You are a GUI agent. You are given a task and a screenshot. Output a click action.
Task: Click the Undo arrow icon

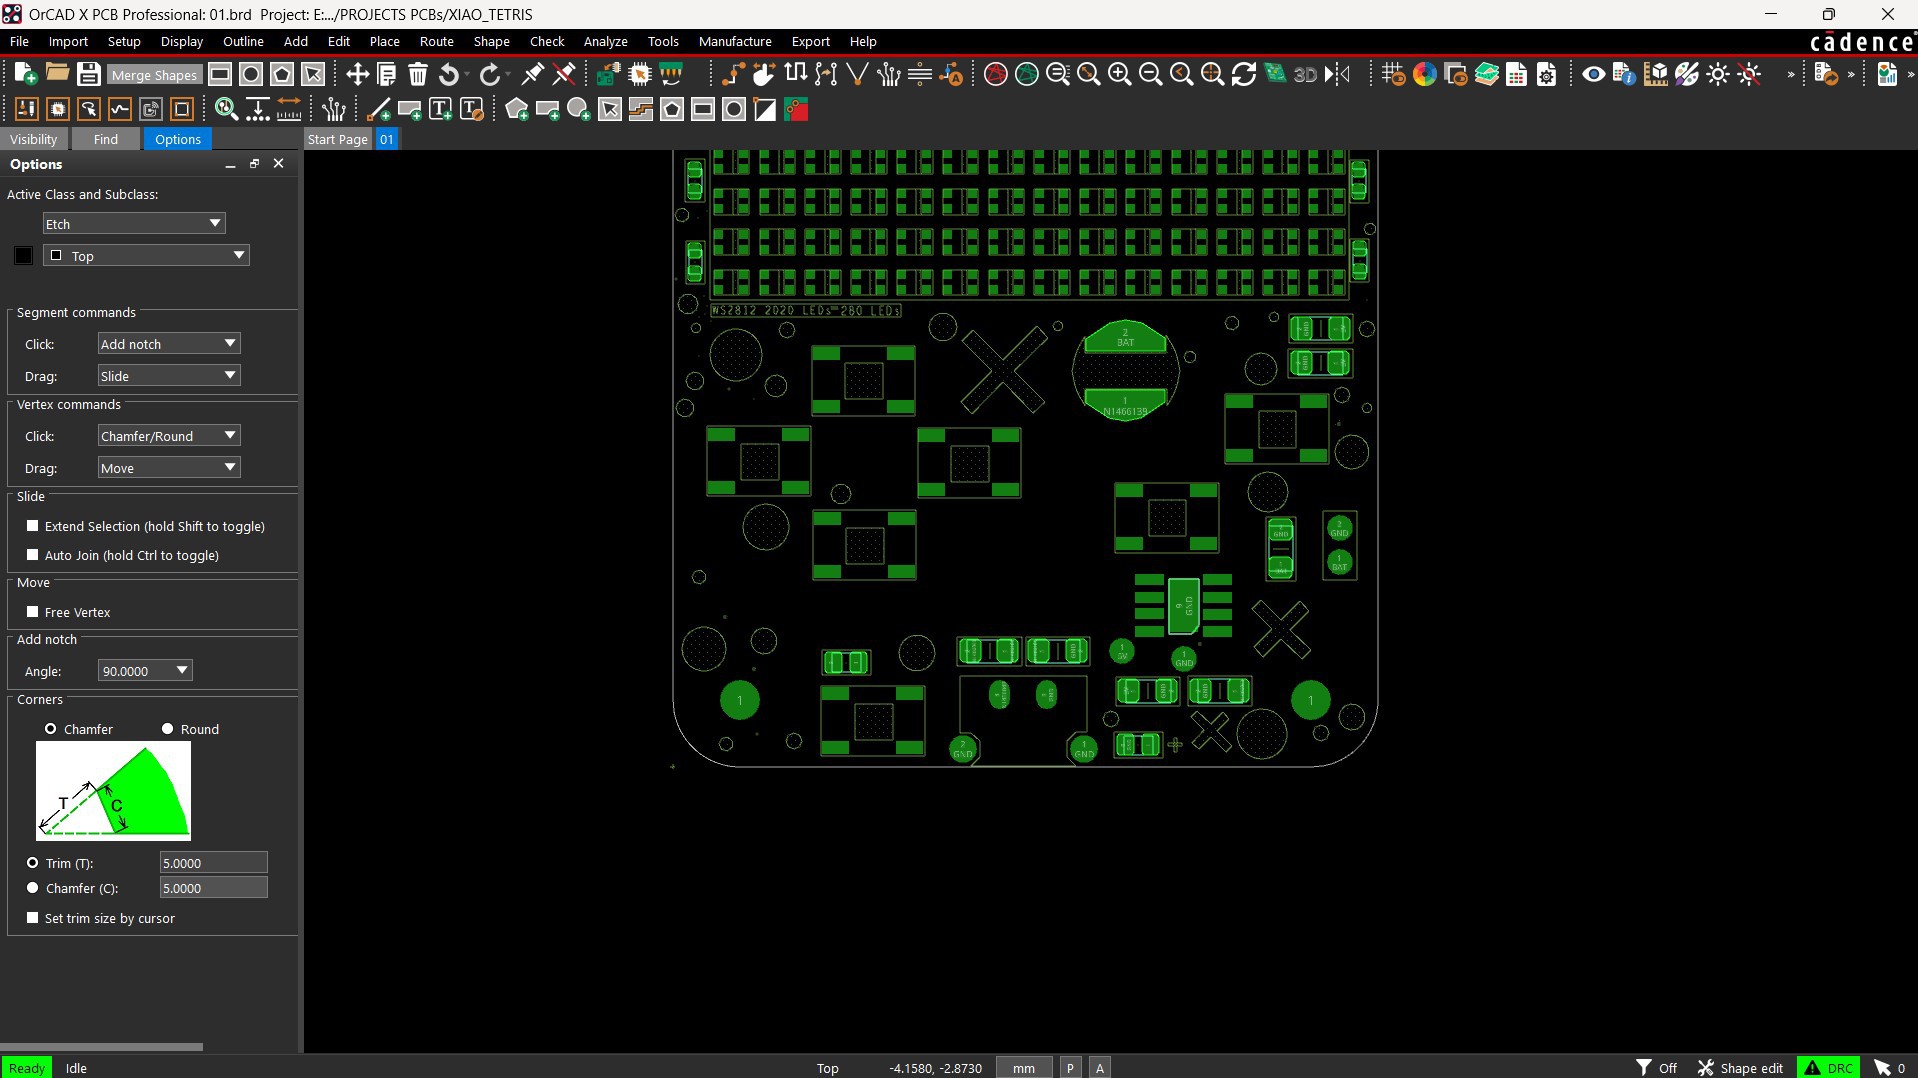coord(449,74)
